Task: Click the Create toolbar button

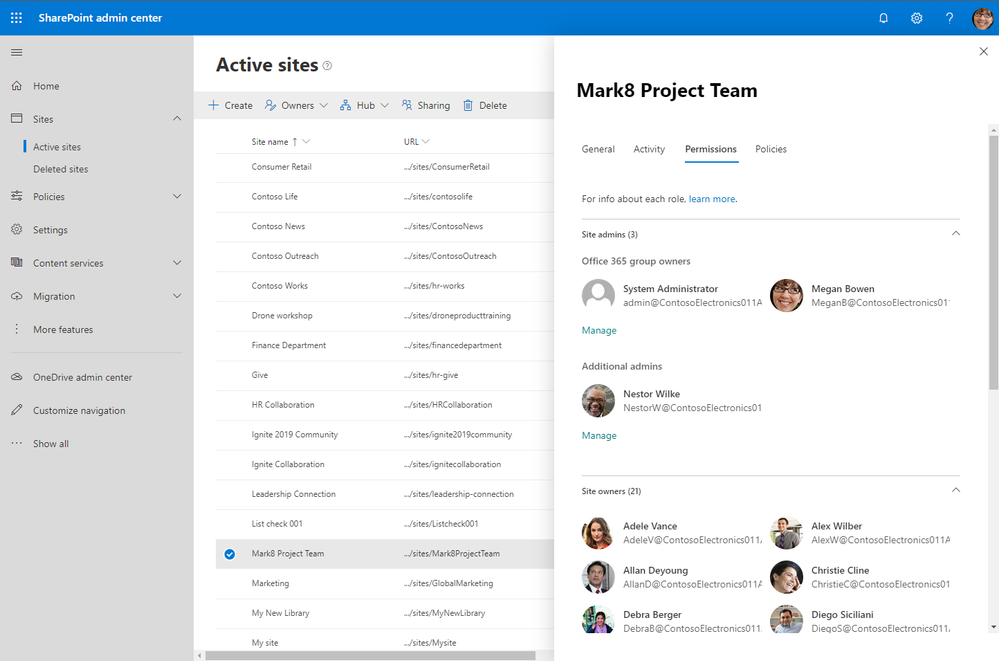Action: 230,105
